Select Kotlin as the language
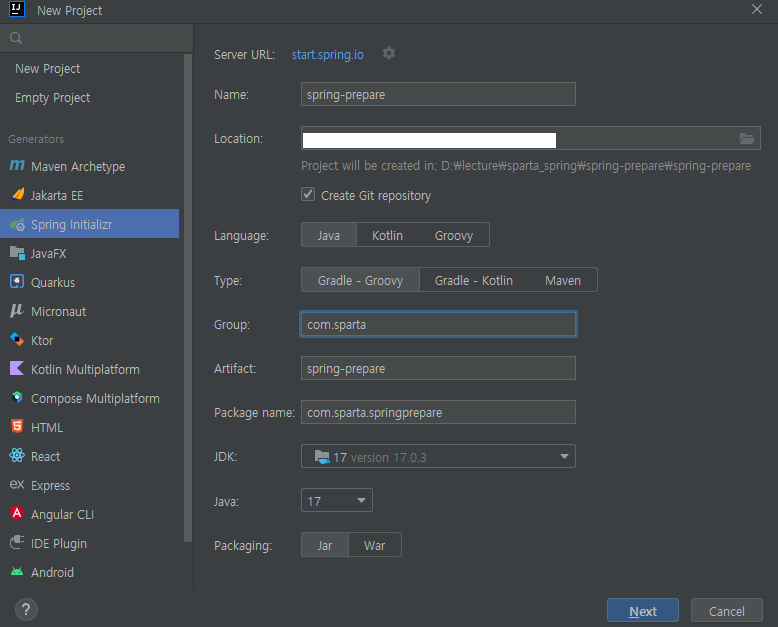Viewport: 778px width, 627px height. pyautogui.click(x=388, y=235)
